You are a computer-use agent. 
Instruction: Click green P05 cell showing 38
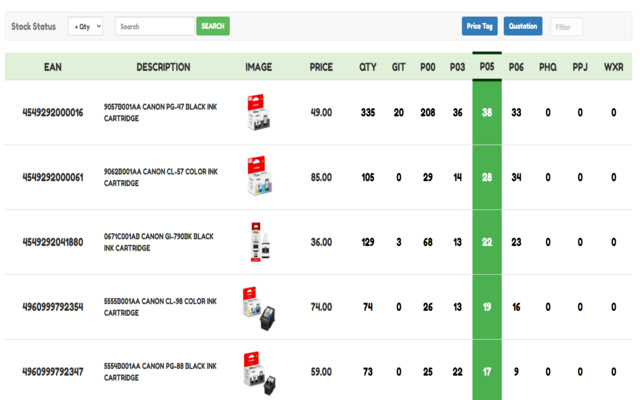coord(487,112)
